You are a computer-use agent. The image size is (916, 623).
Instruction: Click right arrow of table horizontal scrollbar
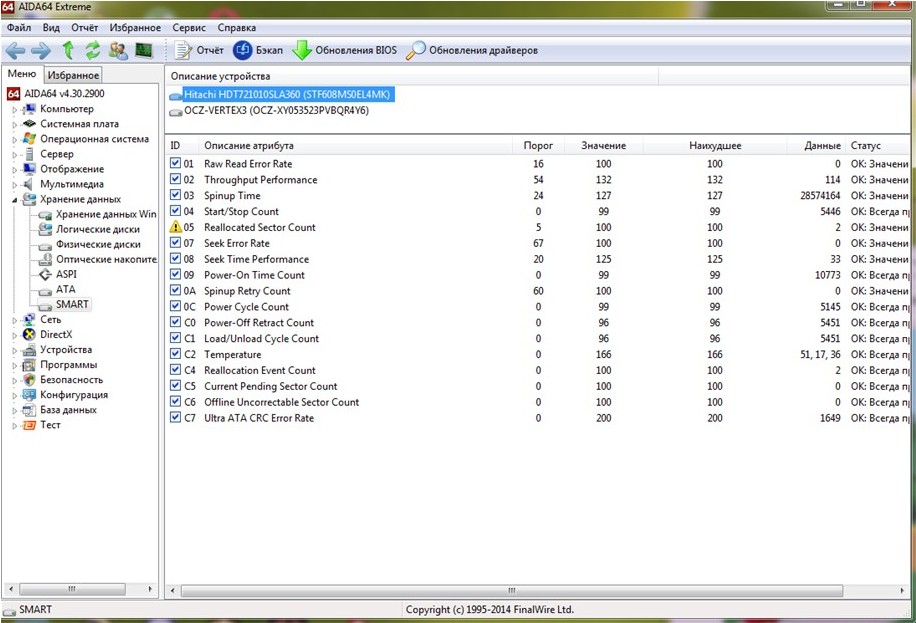coord(903,590)
